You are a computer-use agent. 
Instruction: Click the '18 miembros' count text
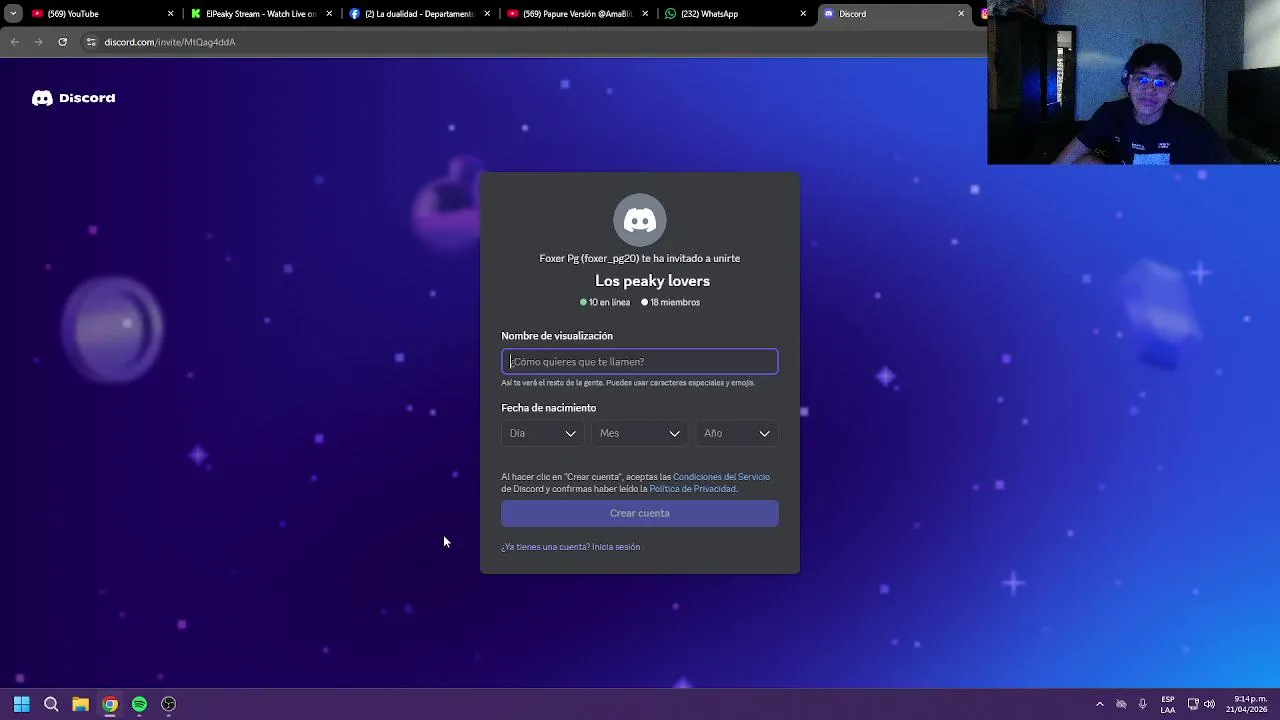671,302
